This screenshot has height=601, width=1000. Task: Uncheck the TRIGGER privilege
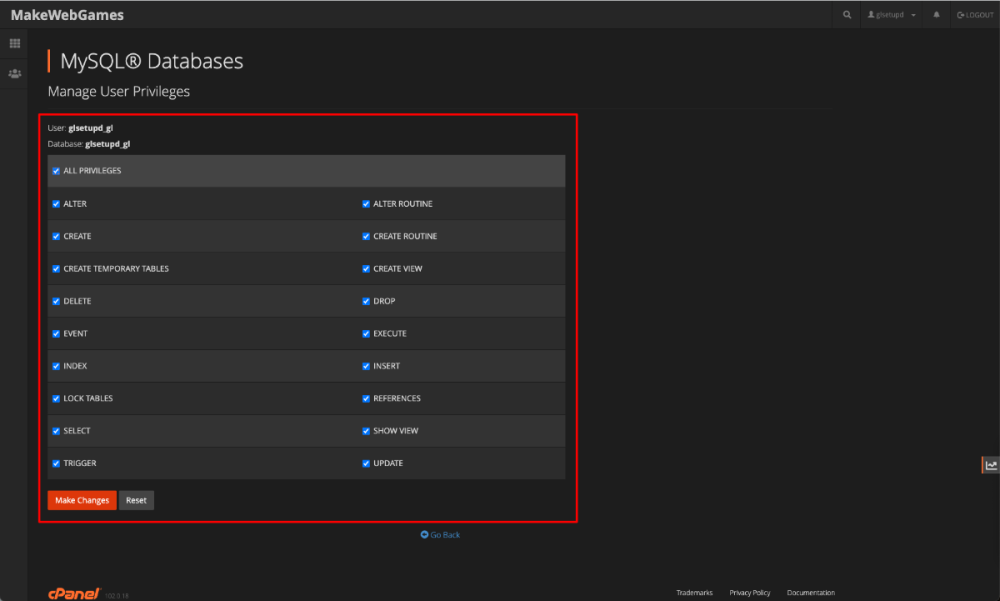[x=56, y=464]
